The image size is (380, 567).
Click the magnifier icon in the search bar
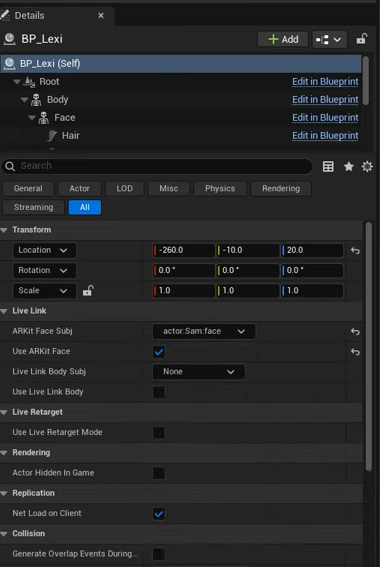(x=10, y=166)
